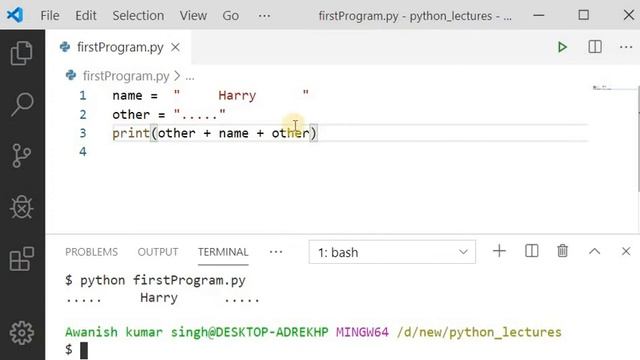The image size is (640, 360).
Task: Open the Explorer view in activity bar
Action: point(22,53)
